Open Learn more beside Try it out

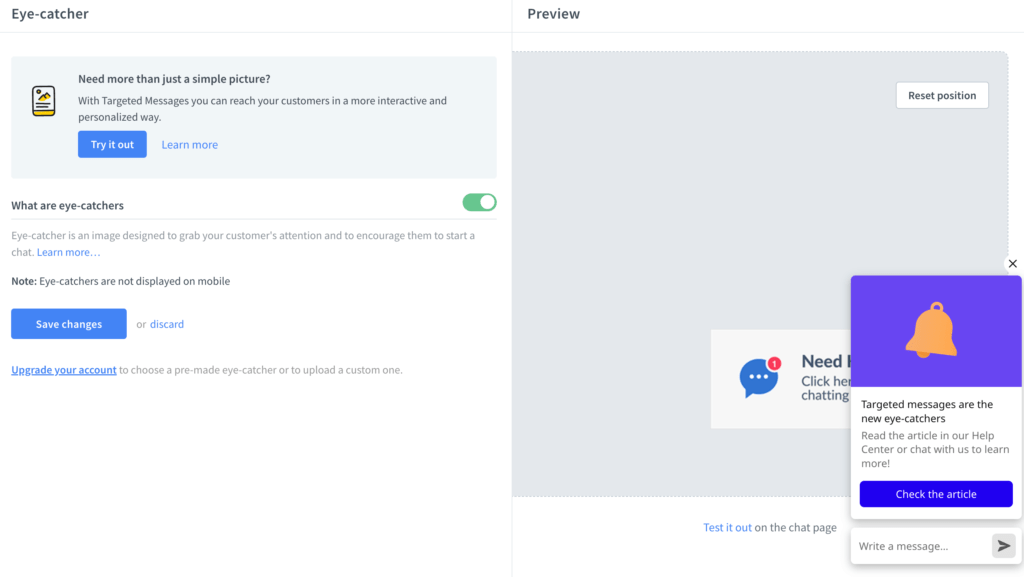pos(189,144)
